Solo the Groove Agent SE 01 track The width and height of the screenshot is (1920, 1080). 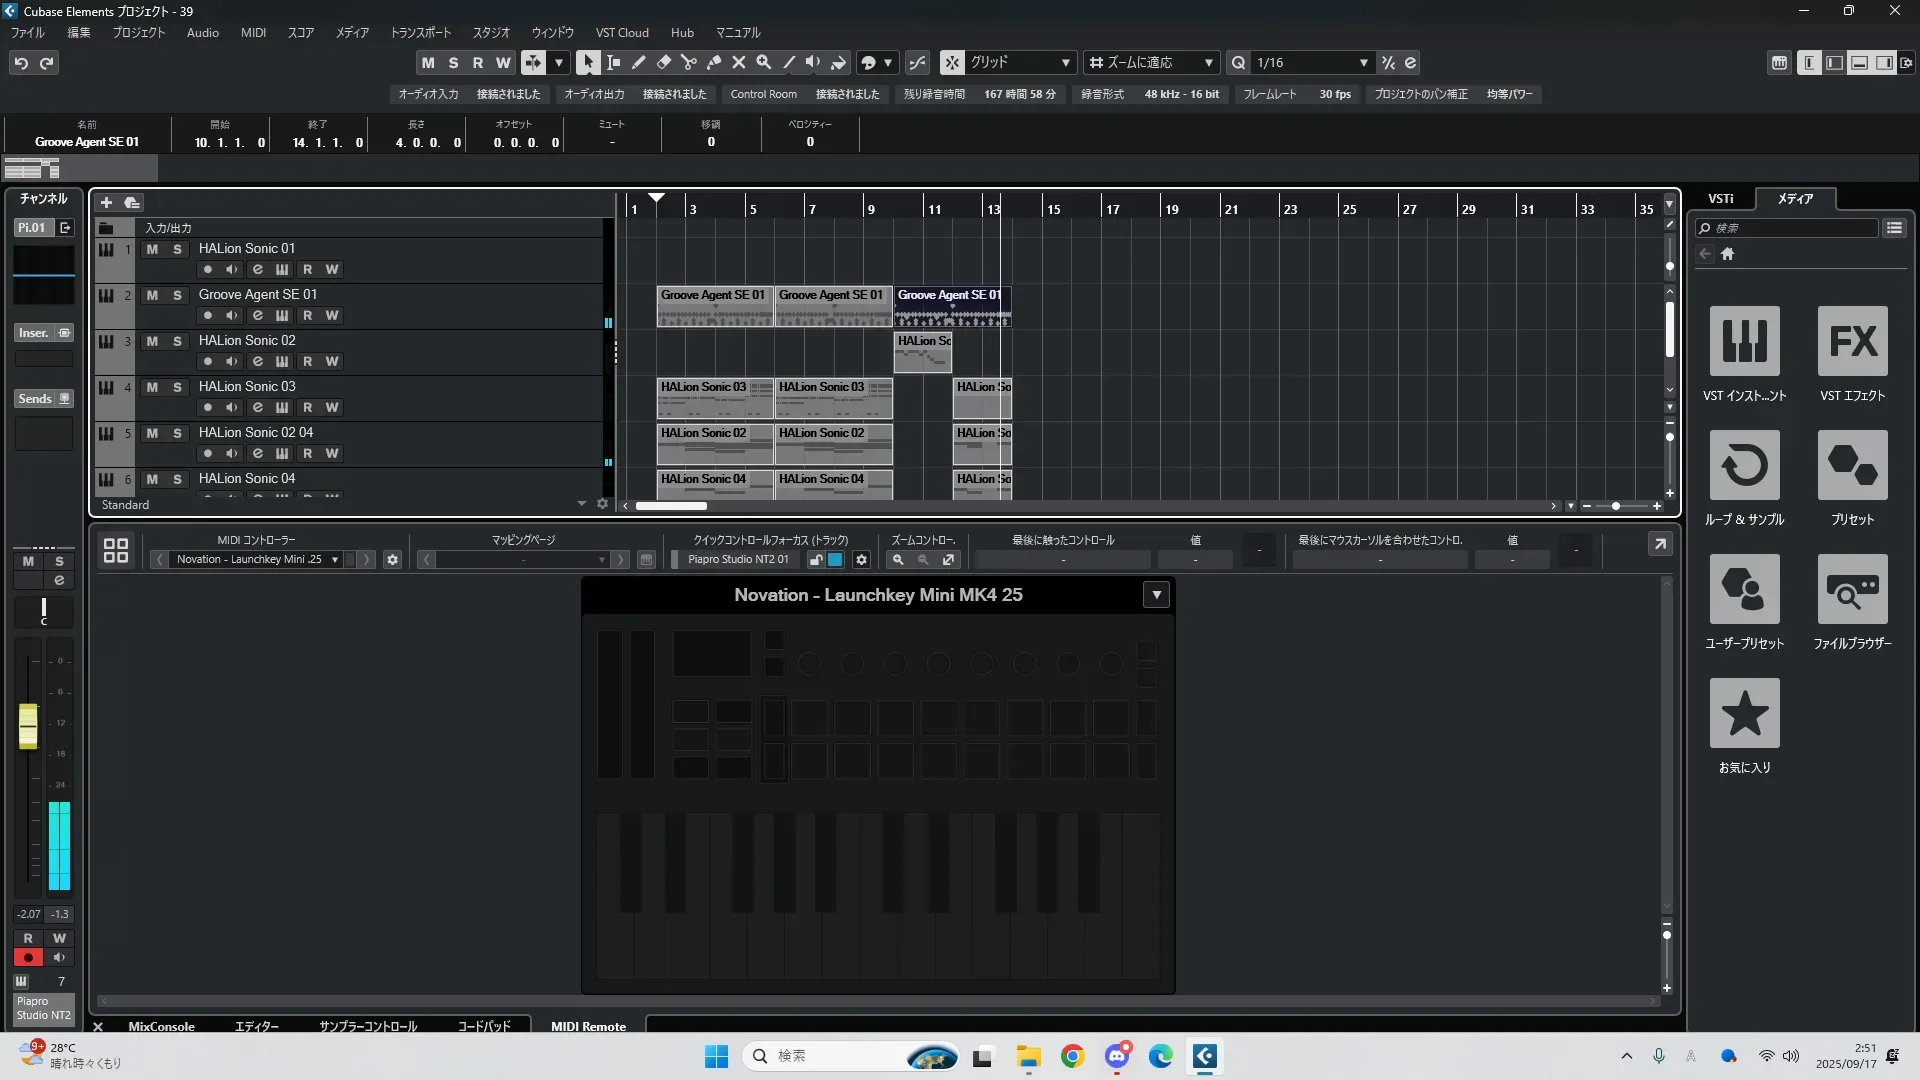tap(177, 295)
